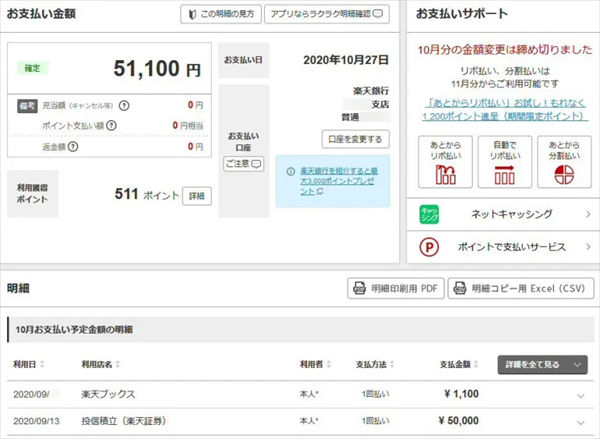Download 明細コピー用 Excel (CSV)

point(521,288)
